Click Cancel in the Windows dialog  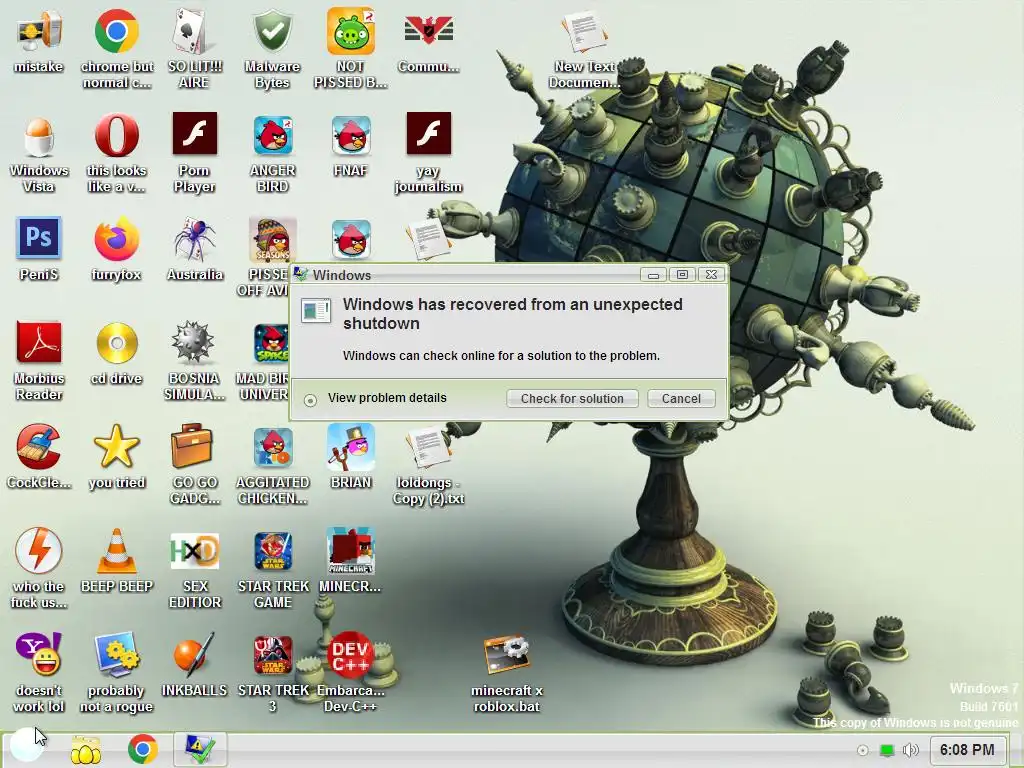point(681,398)
